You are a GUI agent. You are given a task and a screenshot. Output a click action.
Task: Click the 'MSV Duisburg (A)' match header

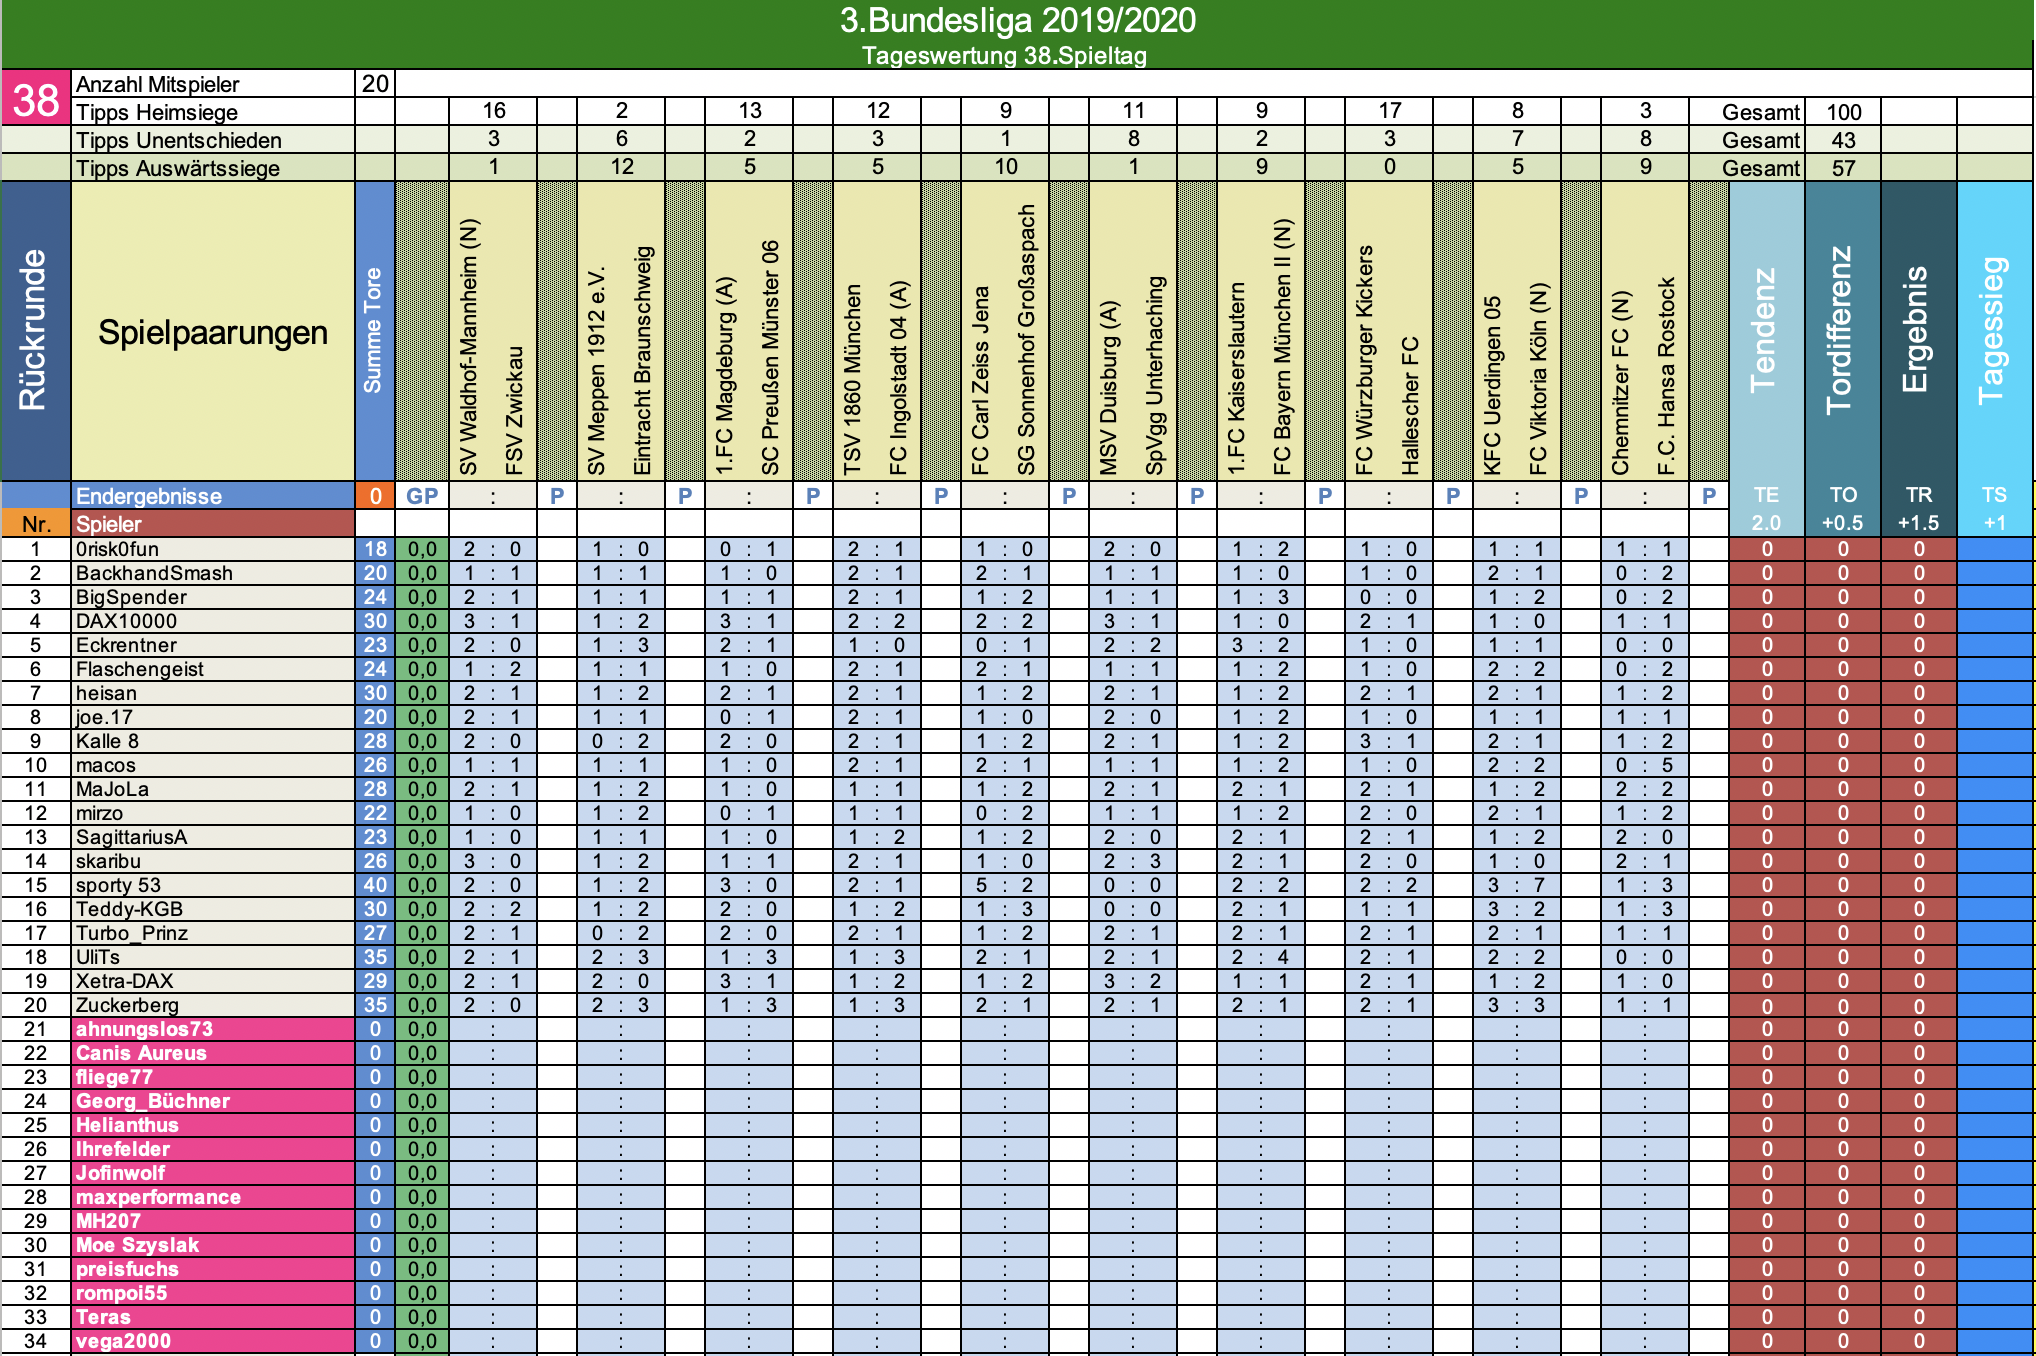[x=1109, y=387]
